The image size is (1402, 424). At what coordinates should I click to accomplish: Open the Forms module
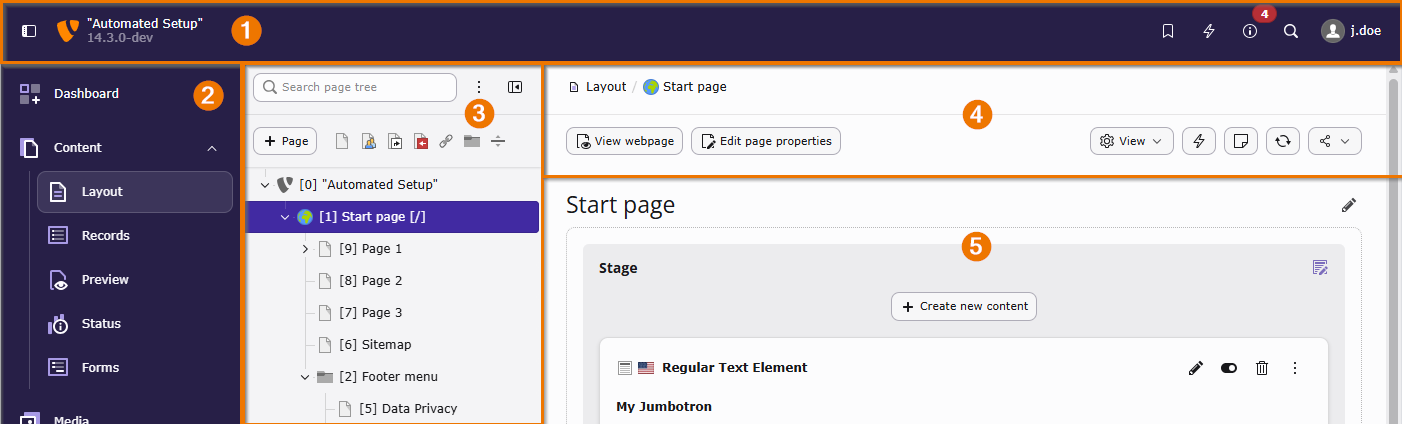coord(135,368)
